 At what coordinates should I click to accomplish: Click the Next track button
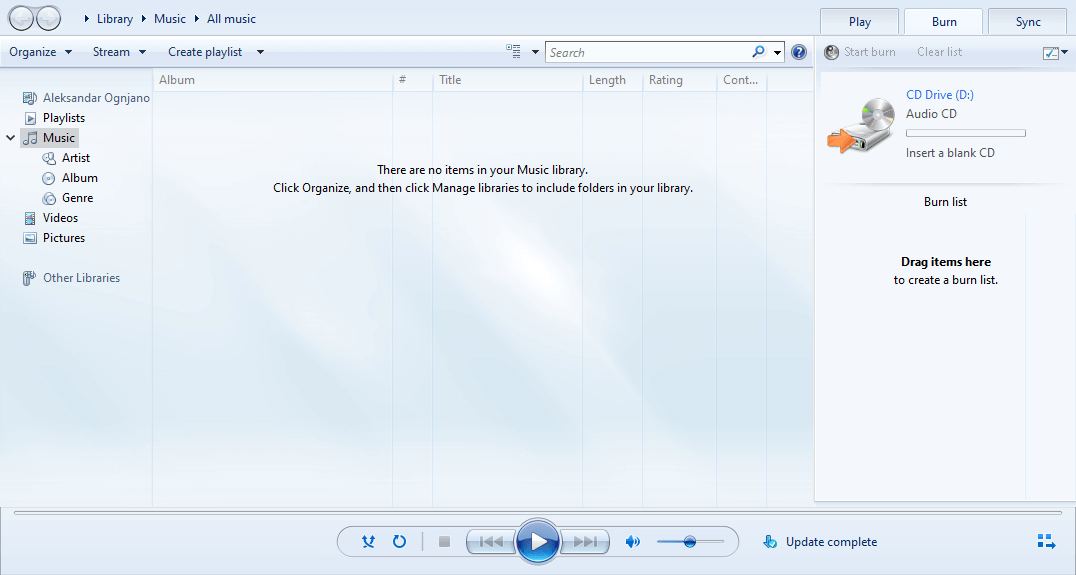click(585, 541)
